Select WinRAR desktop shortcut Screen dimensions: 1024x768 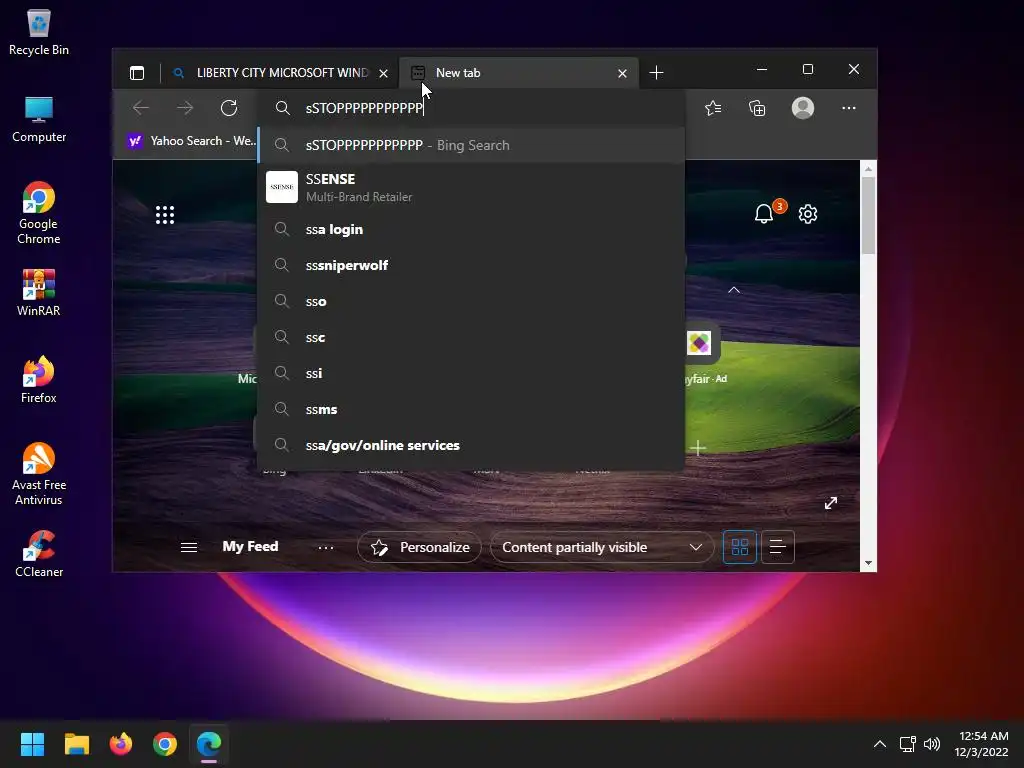click(x=39, y=293)
